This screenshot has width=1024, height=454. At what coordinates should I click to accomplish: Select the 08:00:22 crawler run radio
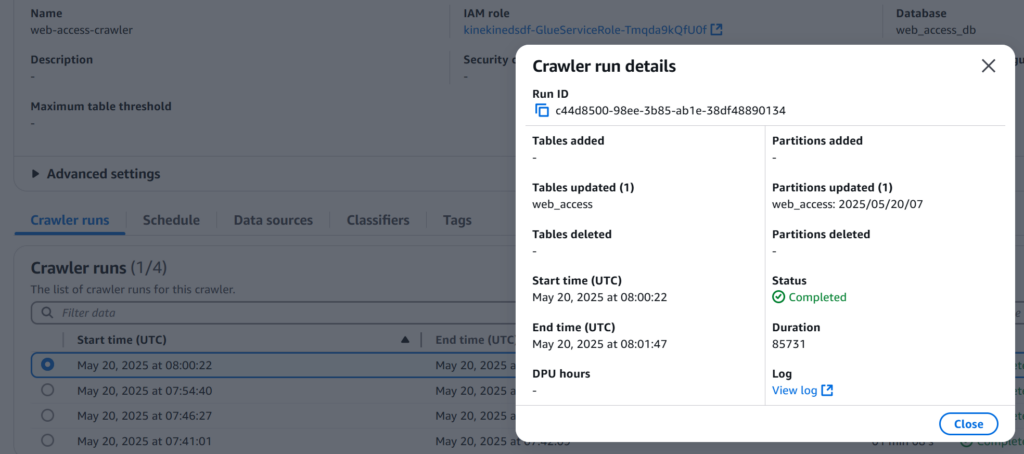pyautogui.click(x=48, y=365)
